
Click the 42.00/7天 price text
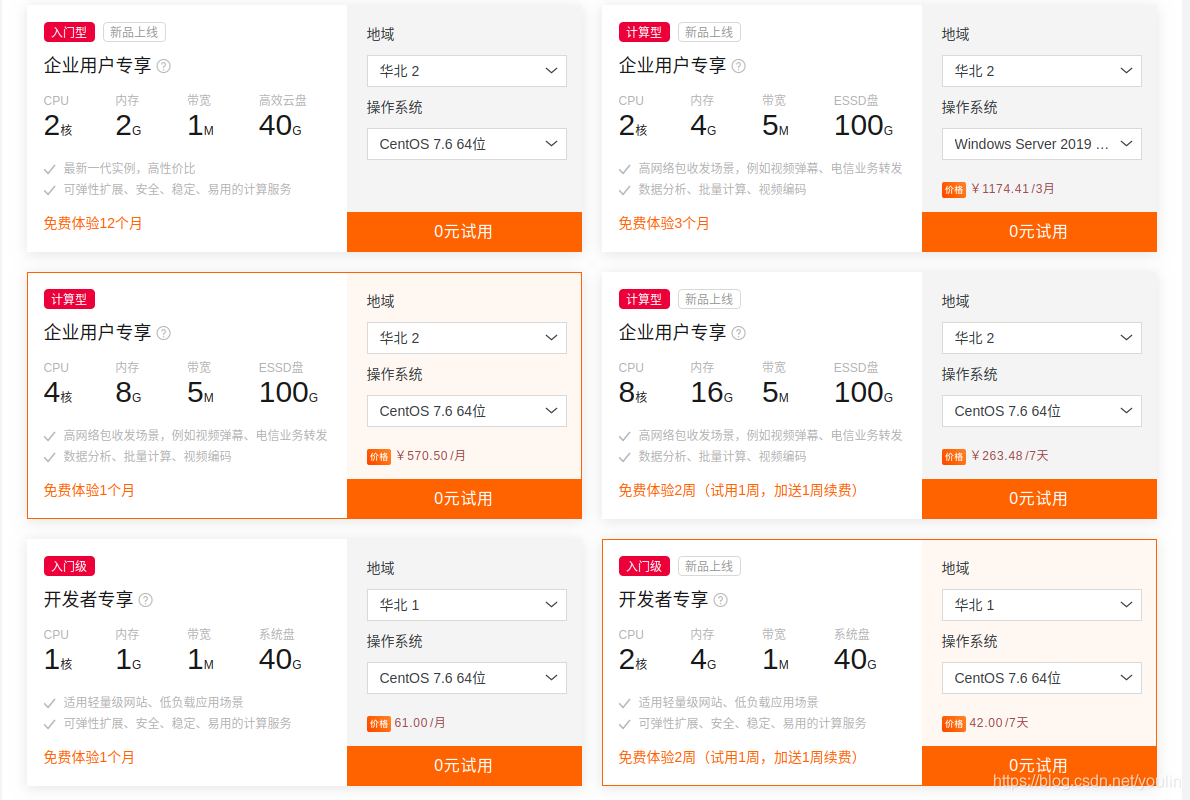[999, 723]
